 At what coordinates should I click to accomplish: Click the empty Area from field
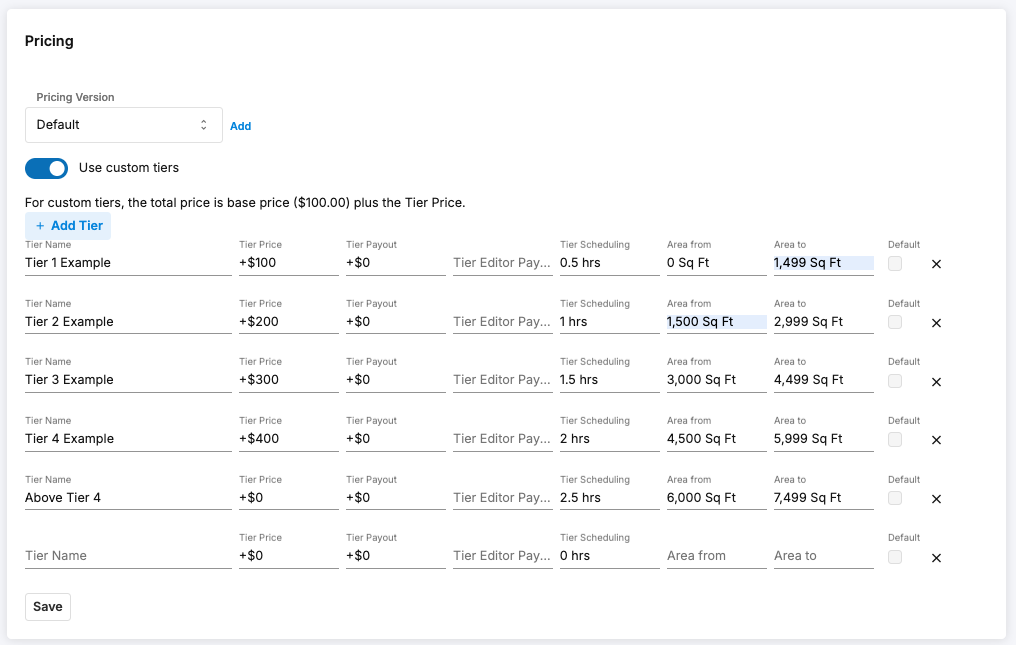pyautogui.click(x=717, y=556)
